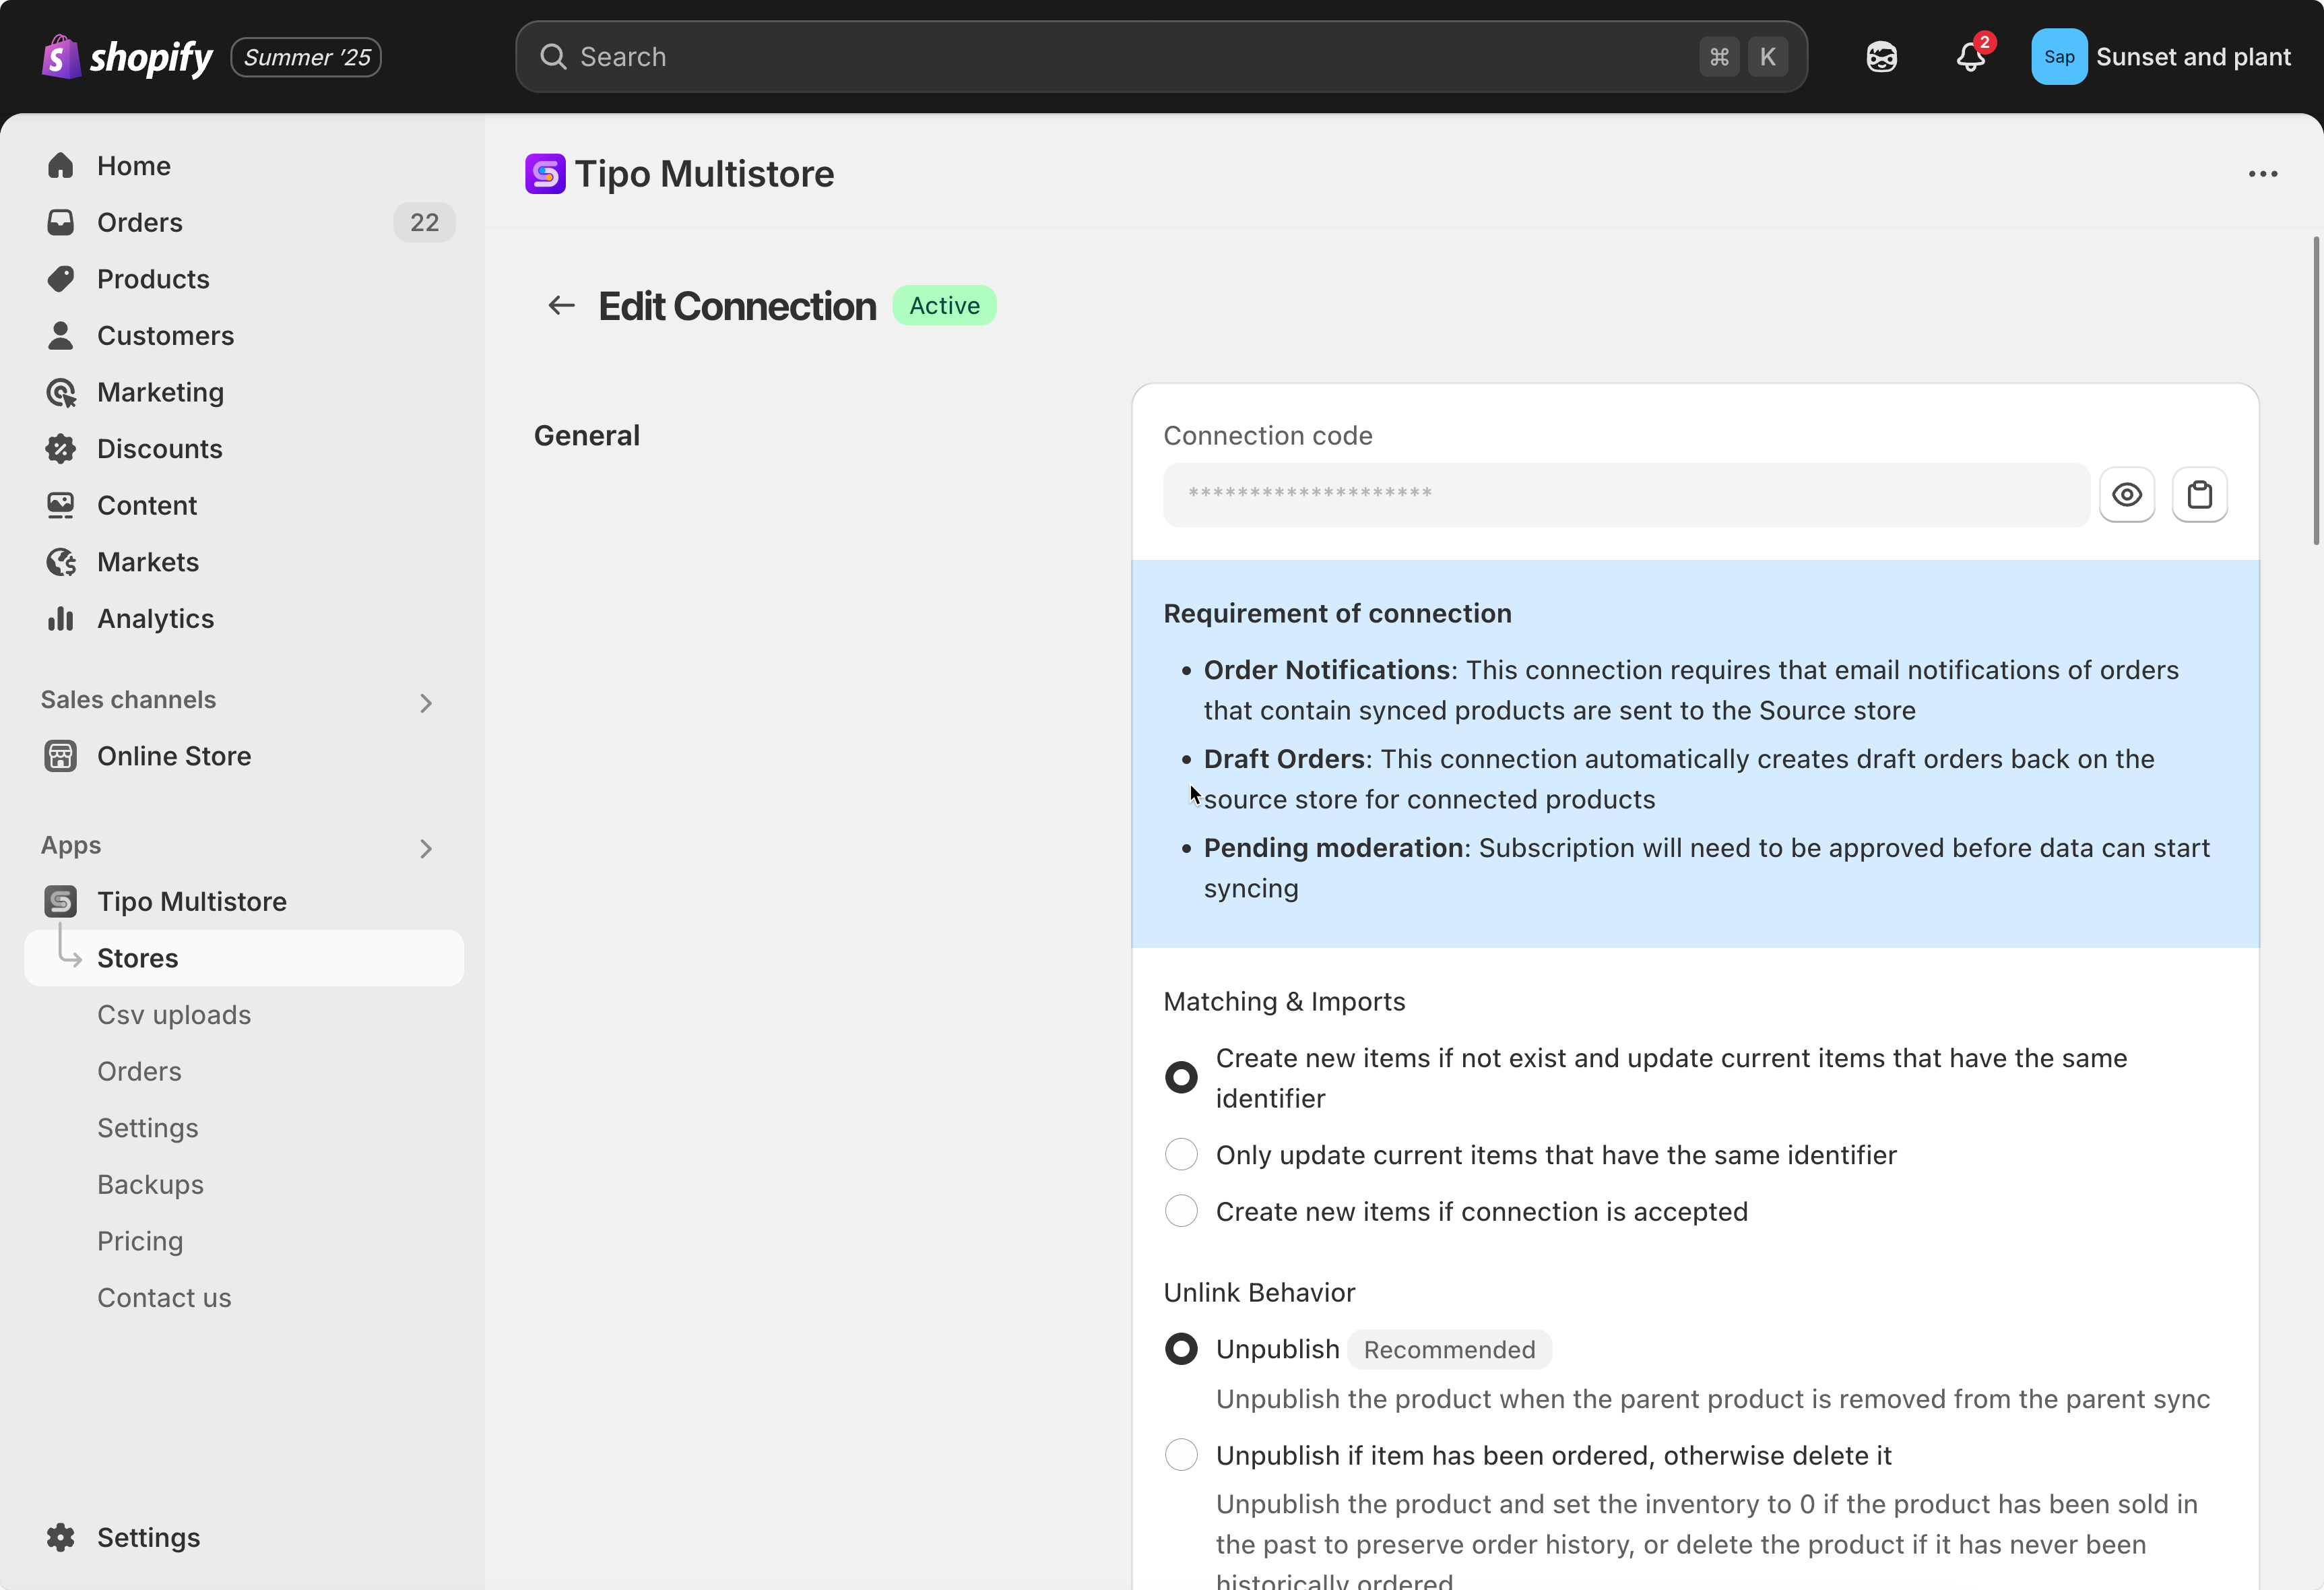The height and width of the screenshot is (1590, 2324).
Task: Click the Tipo Multistore app header icon
Action: pos(545,174)
